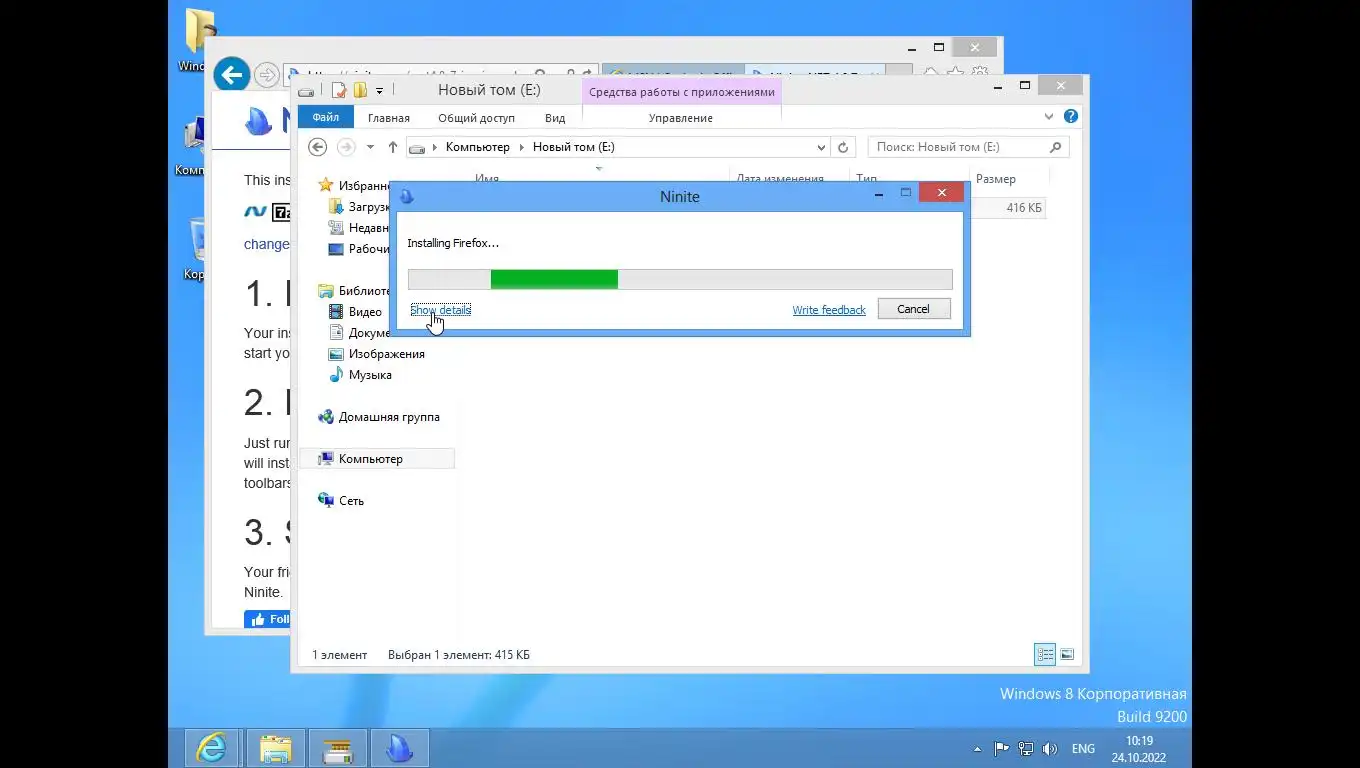Open Explorer help question mark icon
Image resolution: width=1360 pixels, height=768 pixels.
(x=1071, y=117)
